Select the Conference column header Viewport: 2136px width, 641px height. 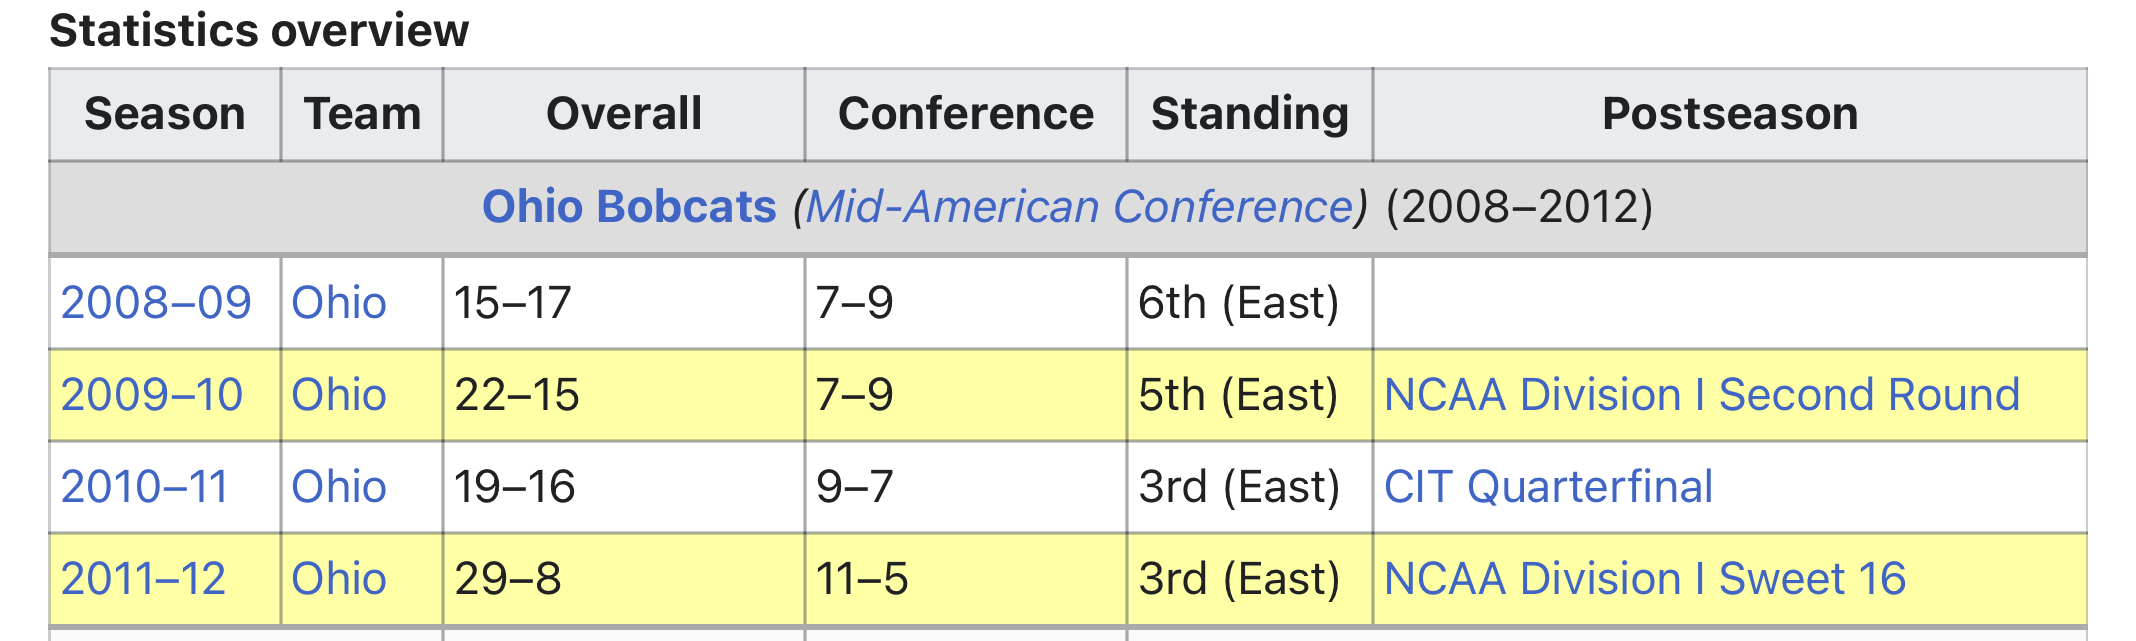[966, 114]
